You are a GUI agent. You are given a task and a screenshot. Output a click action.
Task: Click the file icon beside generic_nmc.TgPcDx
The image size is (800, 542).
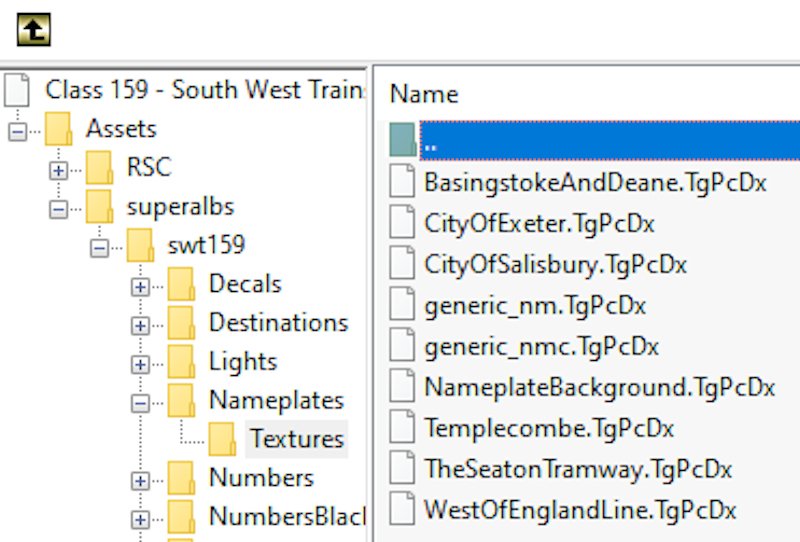click(402, 344)
